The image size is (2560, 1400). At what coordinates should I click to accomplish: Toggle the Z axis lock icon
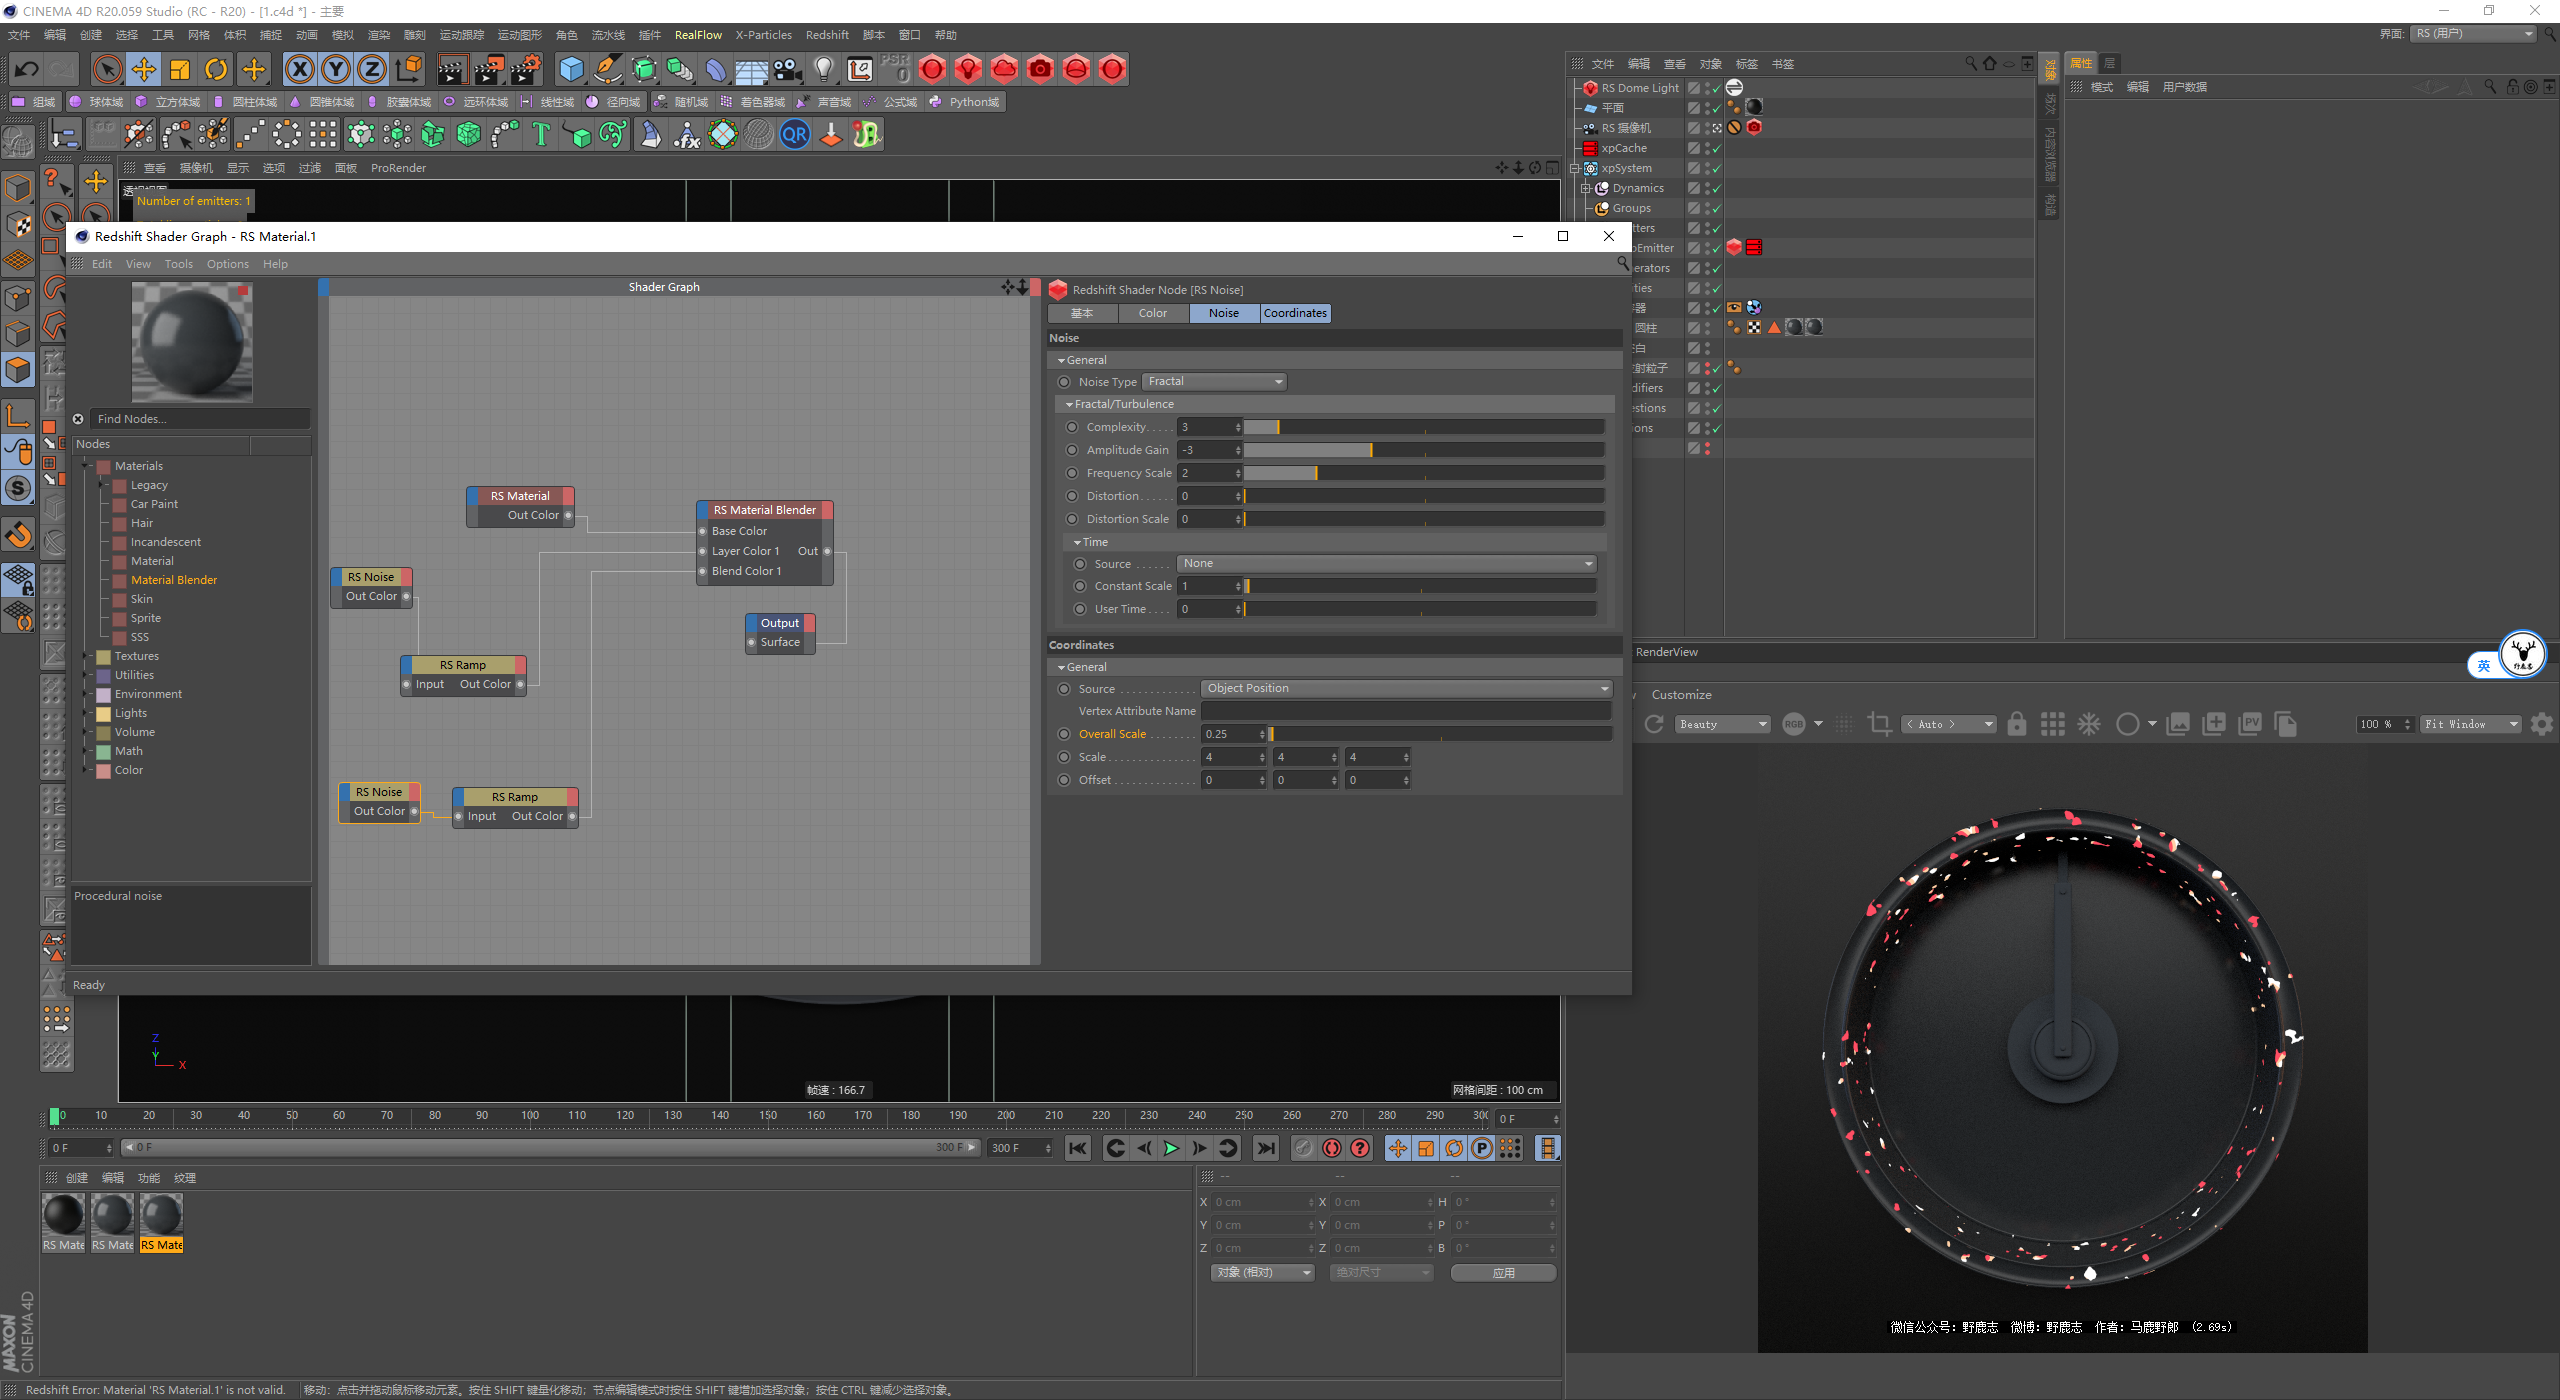point(372,69)
